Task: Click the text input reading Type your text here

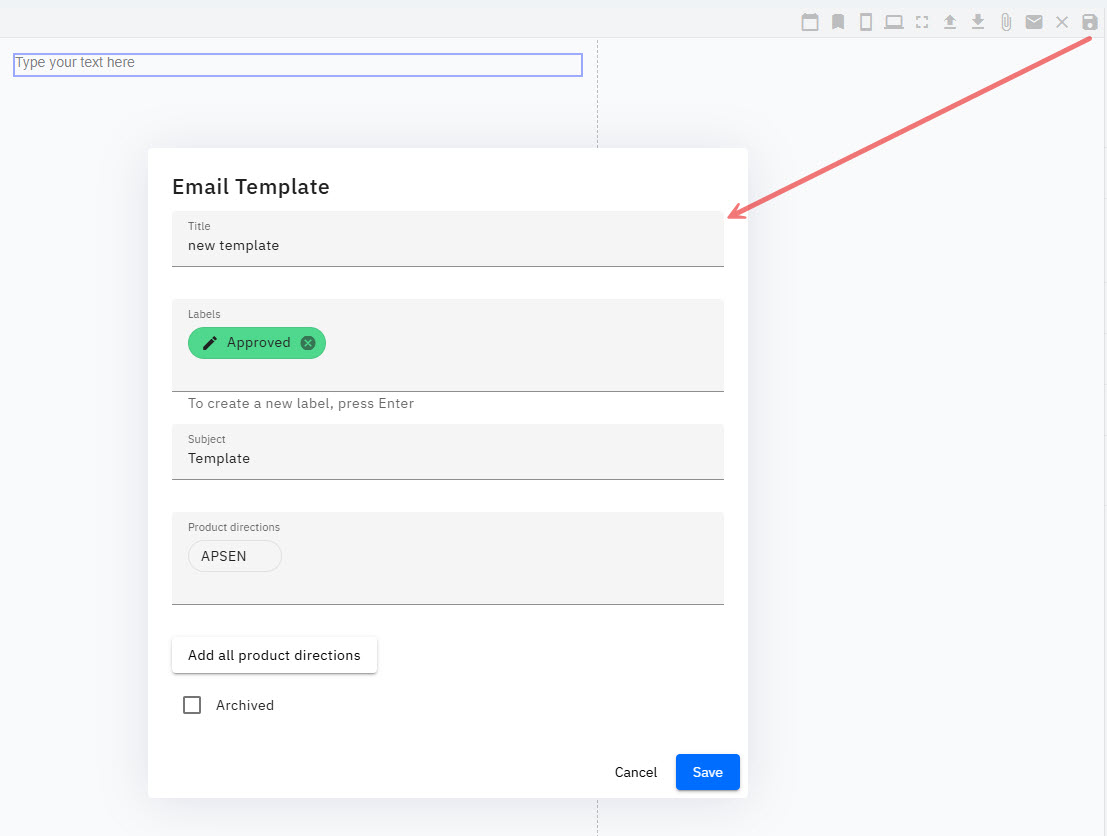Action: point(297,64)
